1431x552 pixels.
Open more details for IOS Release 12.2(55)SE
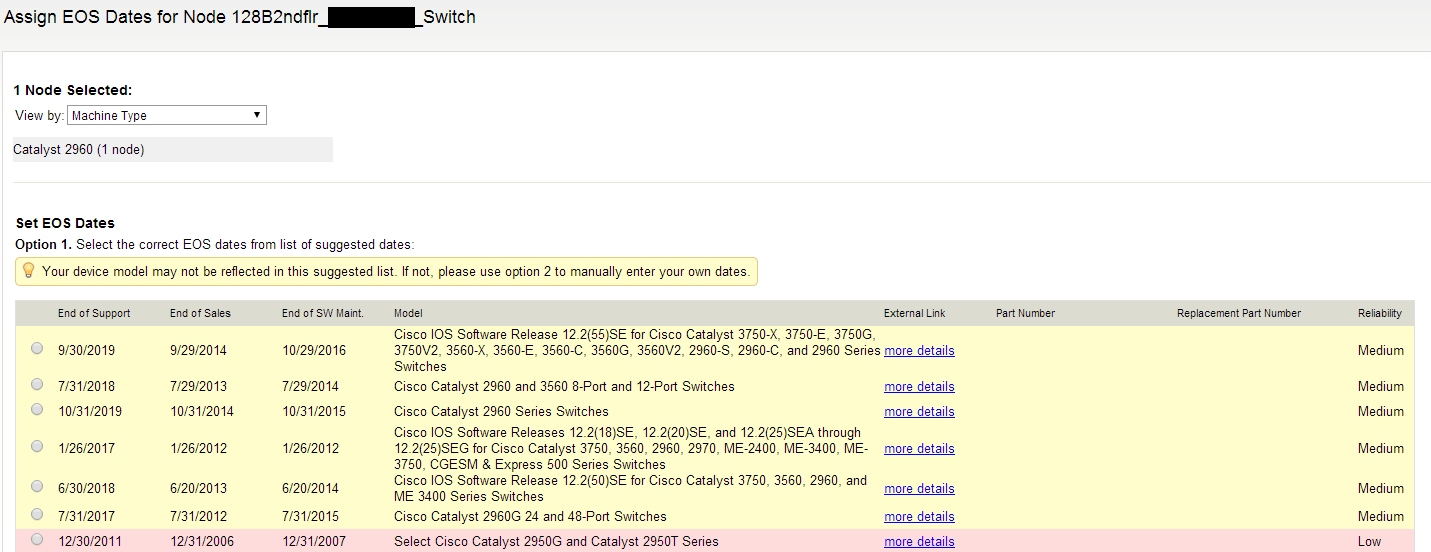tap(919, 351)
